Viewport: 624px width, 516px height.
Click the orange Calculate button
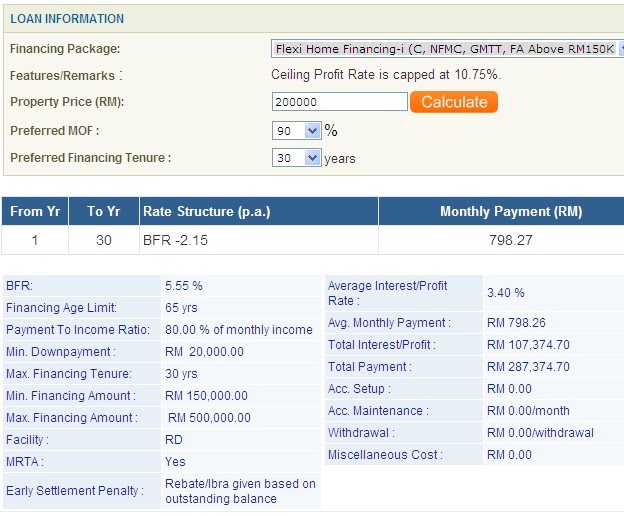pyautogui.click(x=454, y=102)
